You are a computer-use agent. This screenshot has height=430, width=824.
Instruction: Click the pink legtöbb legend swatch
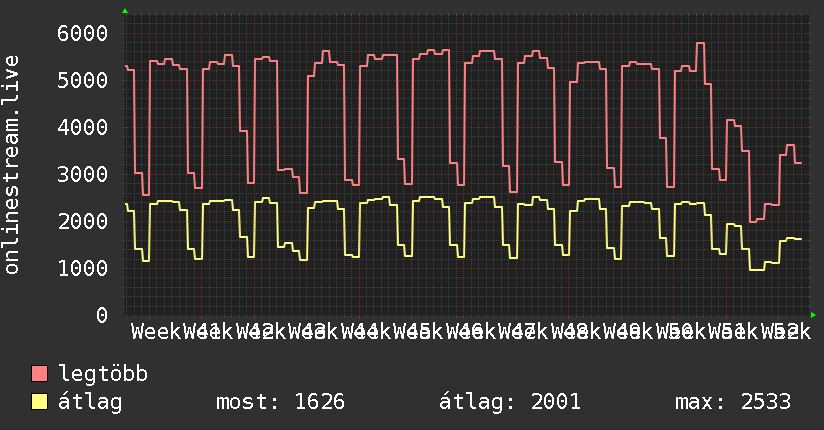pyautogui.click(x=39, y=374)
